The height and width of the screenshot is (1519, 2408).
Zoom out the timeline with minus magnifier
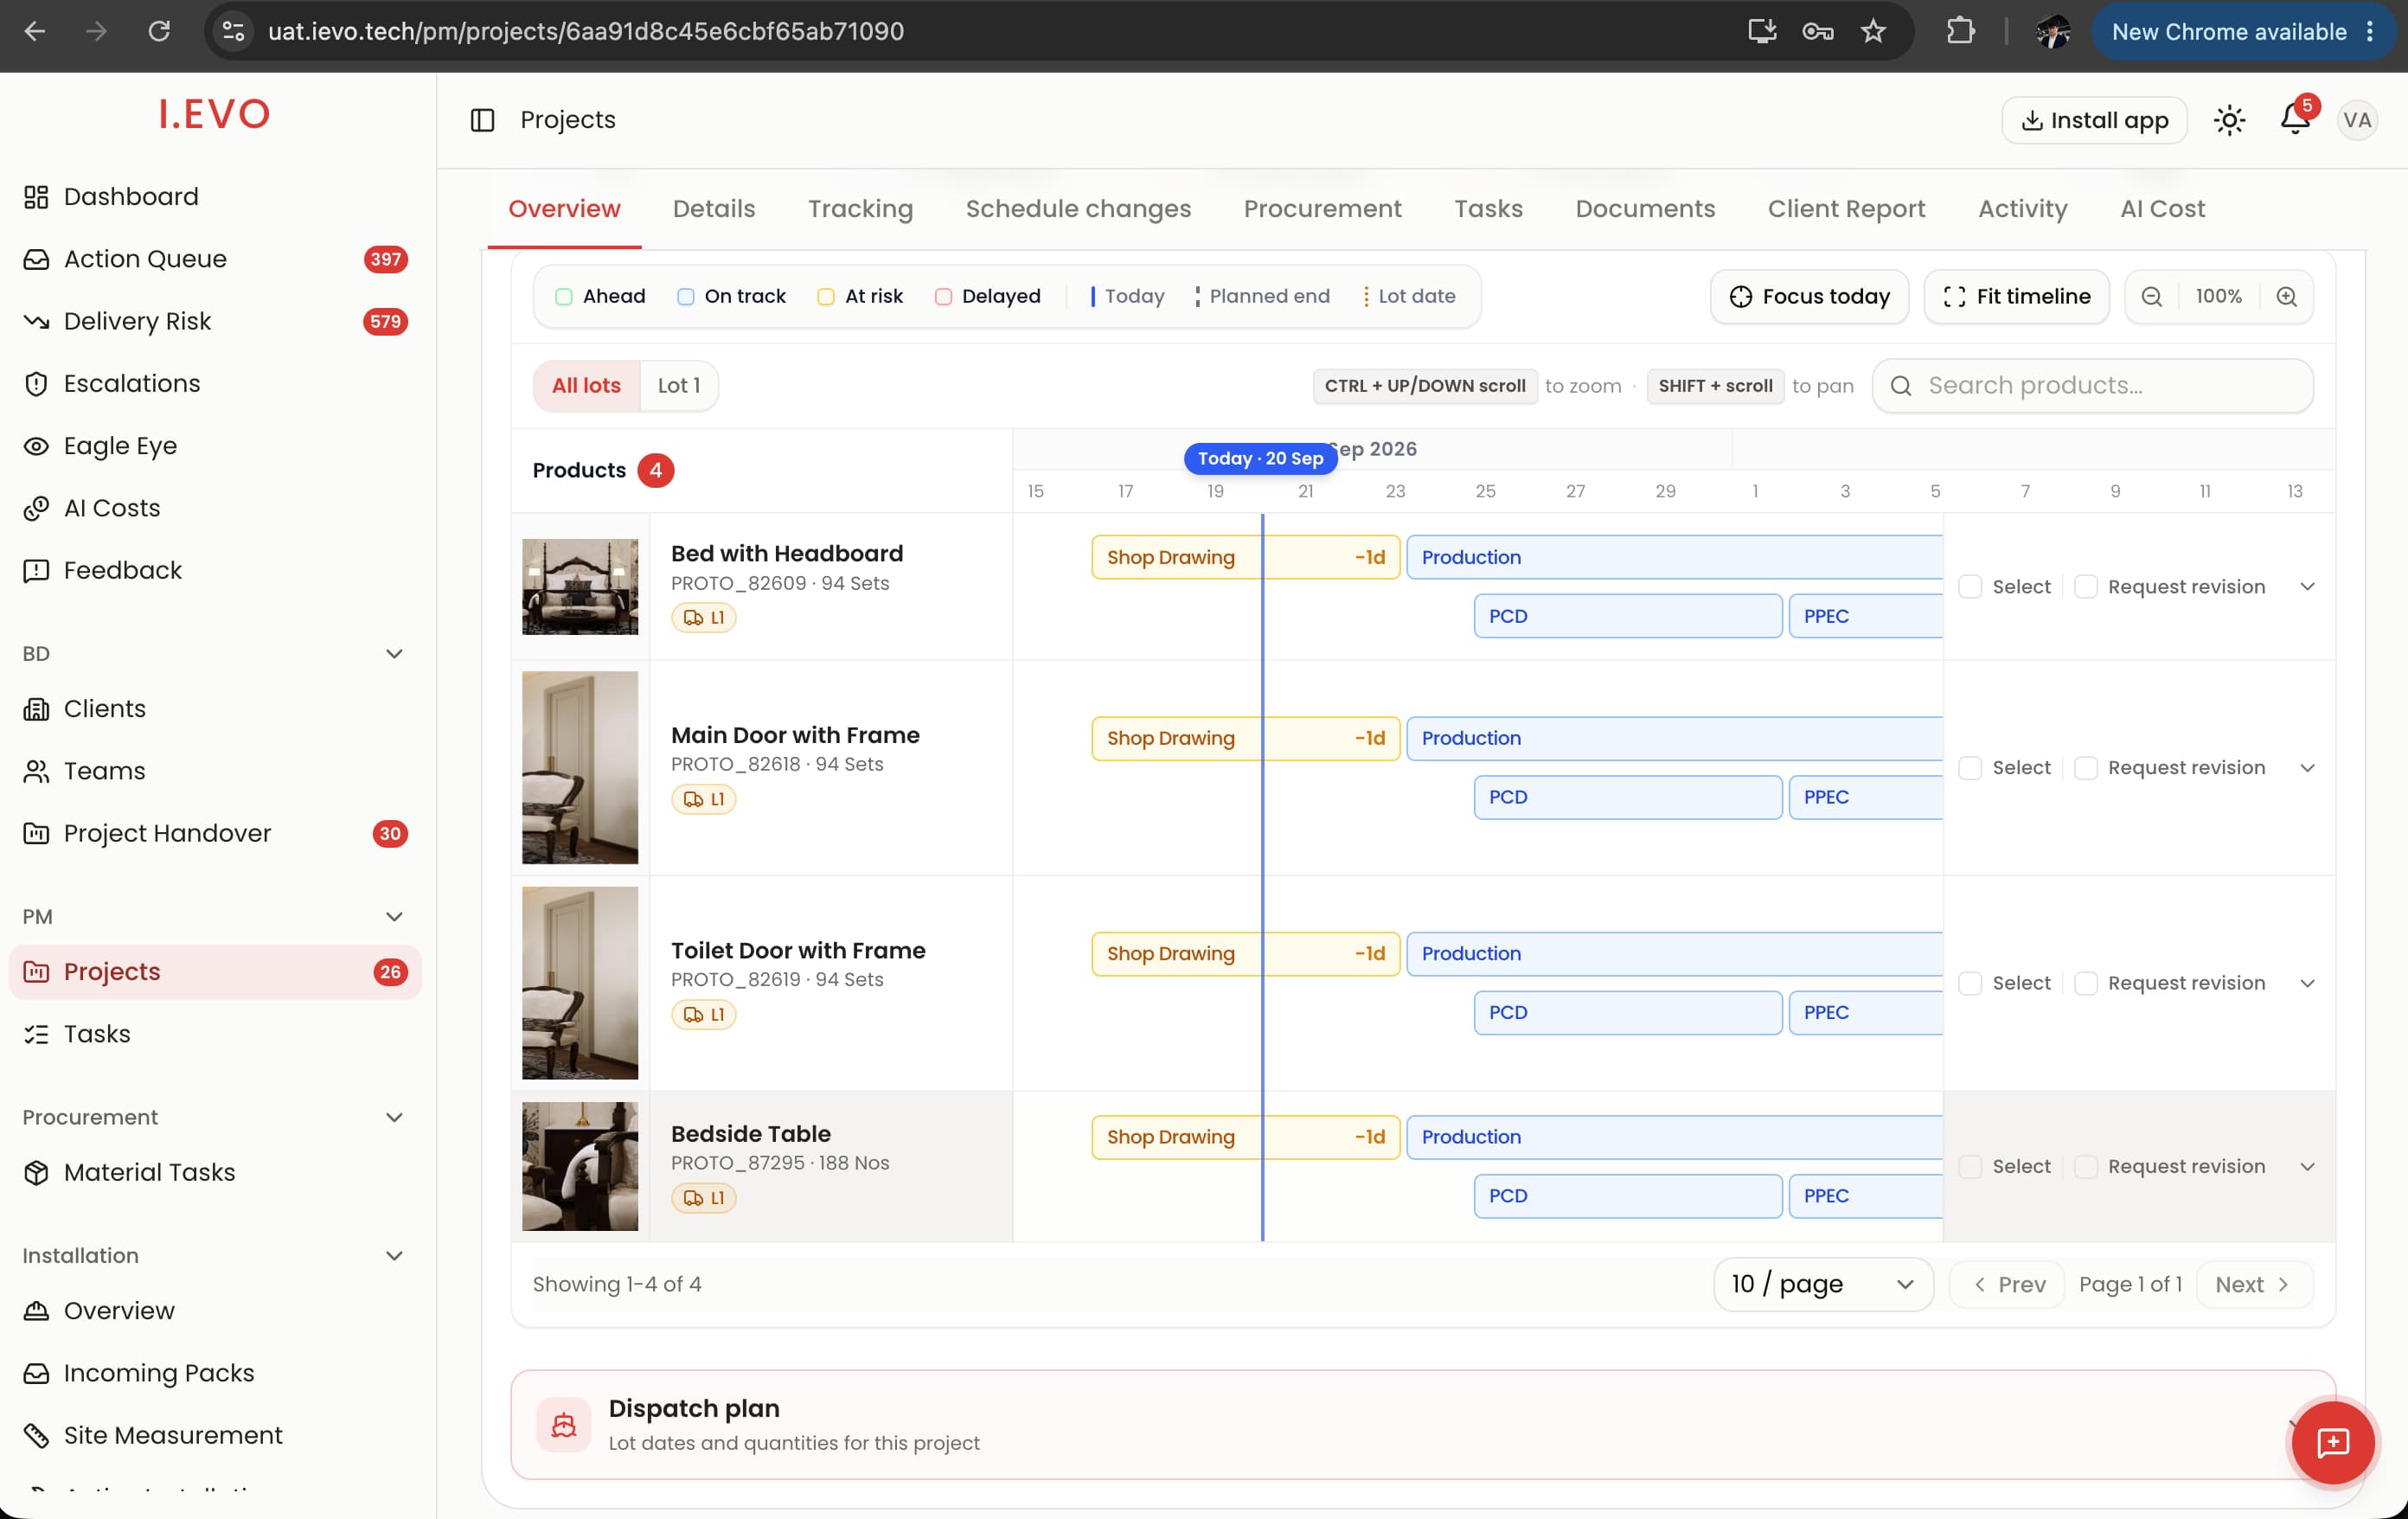coord(2151,297)
